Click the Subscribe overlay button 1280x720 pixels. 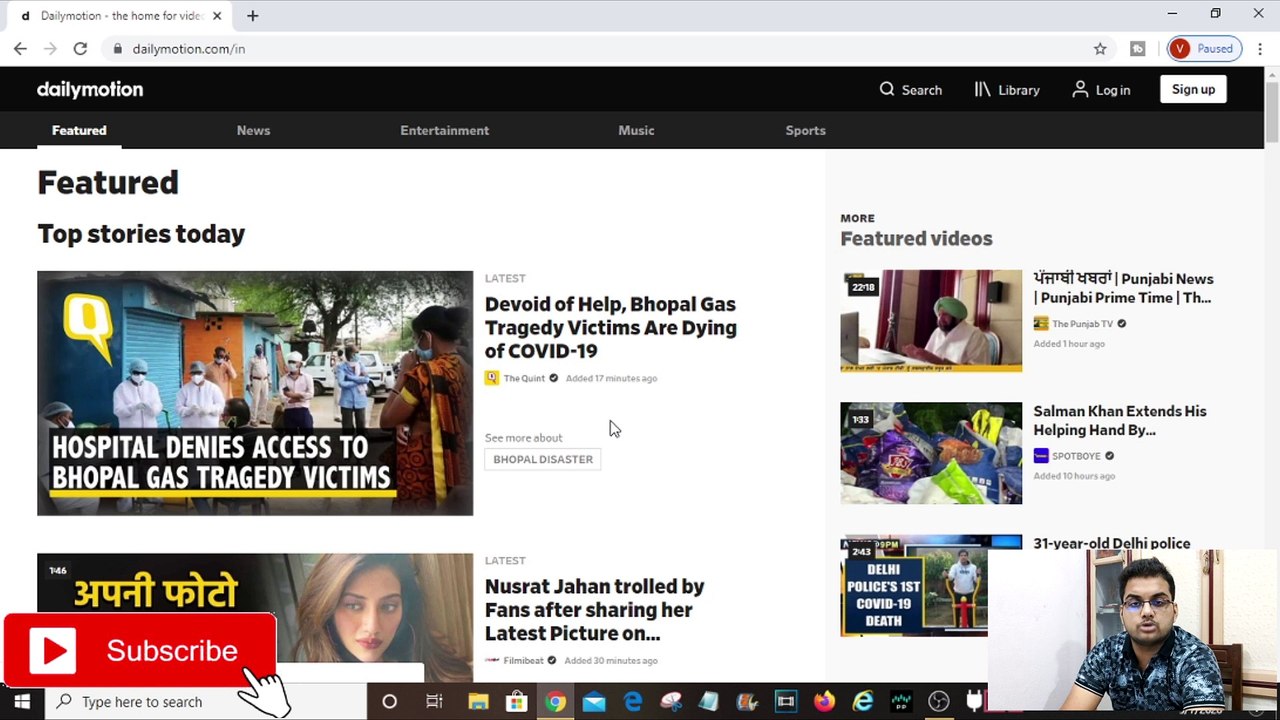(140, 650)
